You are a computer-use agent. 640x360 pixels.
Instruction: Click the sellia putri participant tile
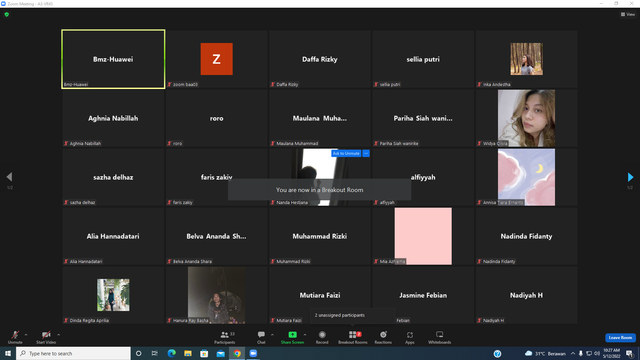(423, 59)
